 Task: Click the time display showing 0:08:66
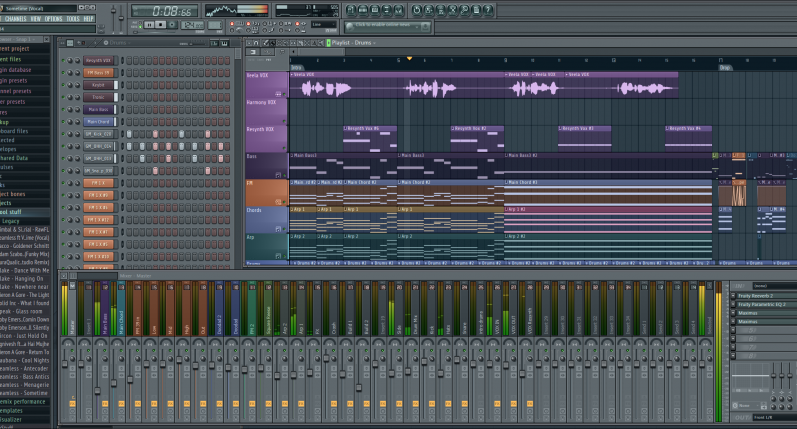tap(164, 11)
